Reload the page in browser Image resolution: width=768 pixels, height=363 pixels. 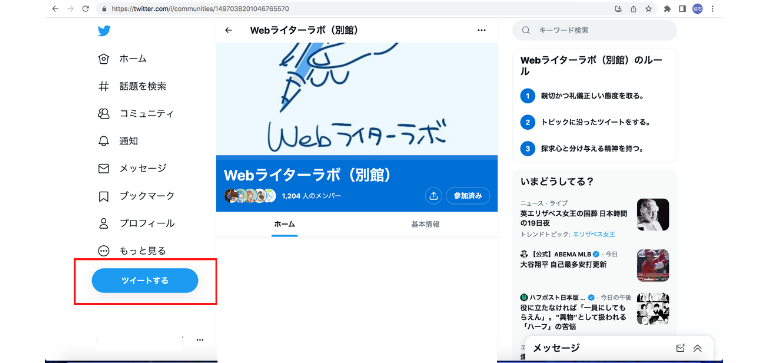(85, 8)
